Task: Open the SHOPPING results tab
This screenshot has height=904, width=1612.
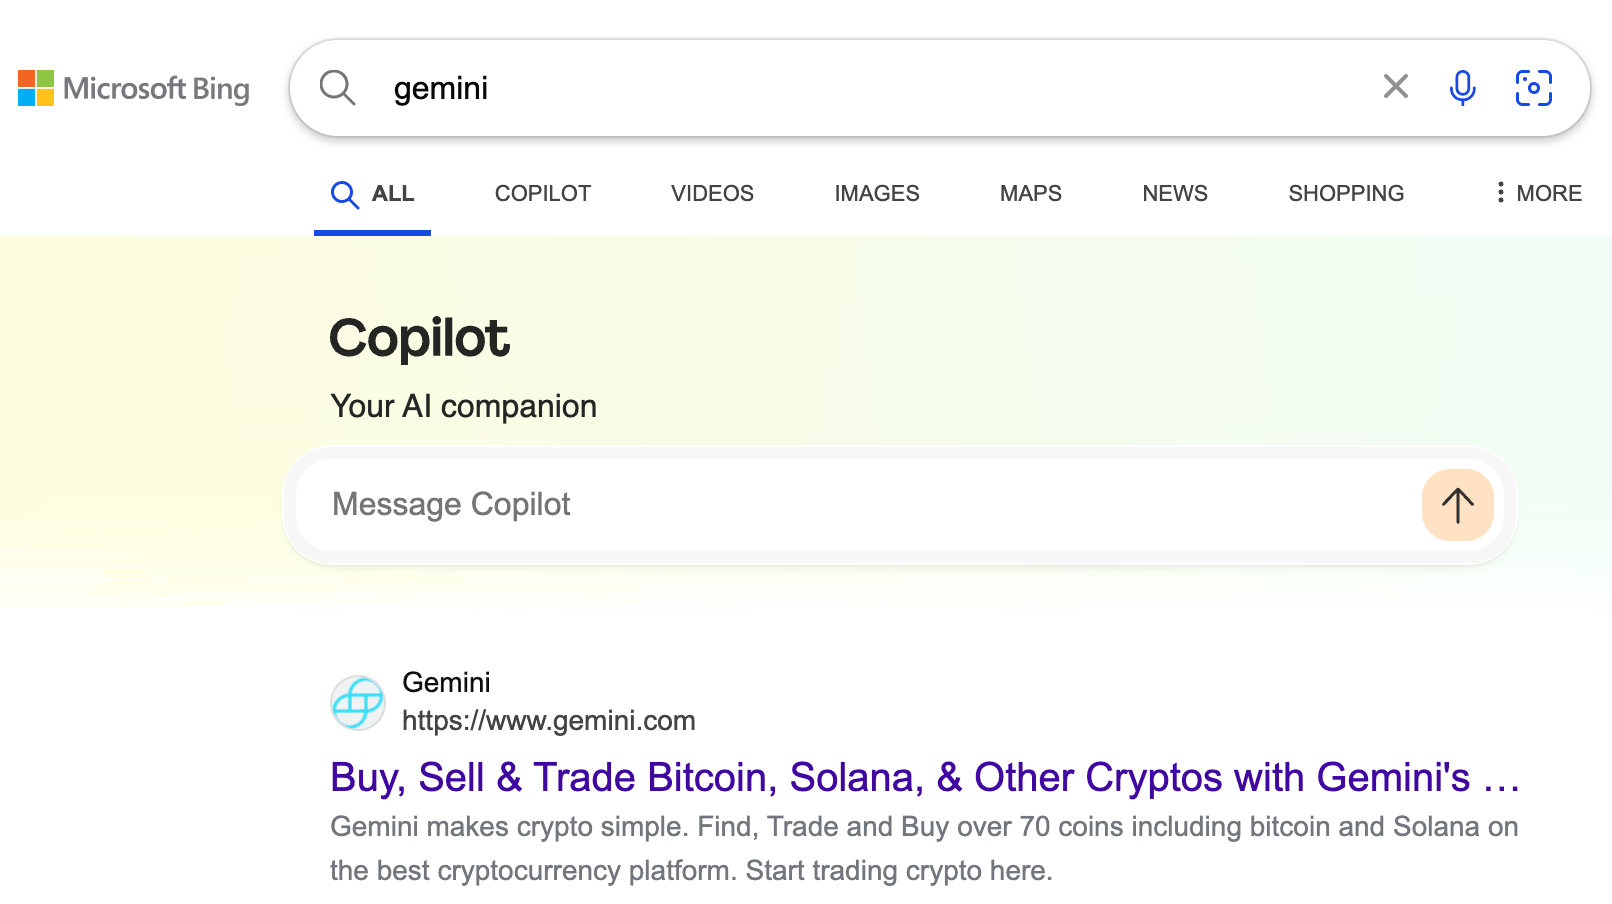Action: tap(1345, 193)
